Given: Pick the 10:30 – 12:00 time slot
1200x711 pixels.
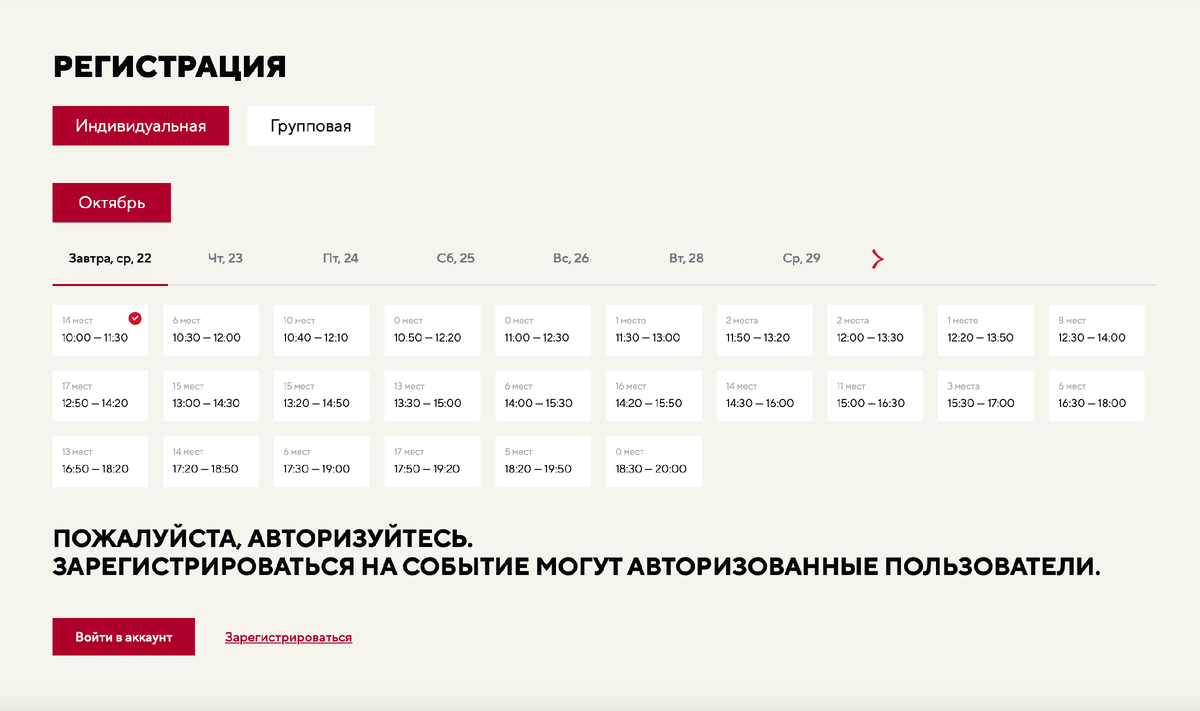Looking at the screenshot, I should (x=210, y=330).
